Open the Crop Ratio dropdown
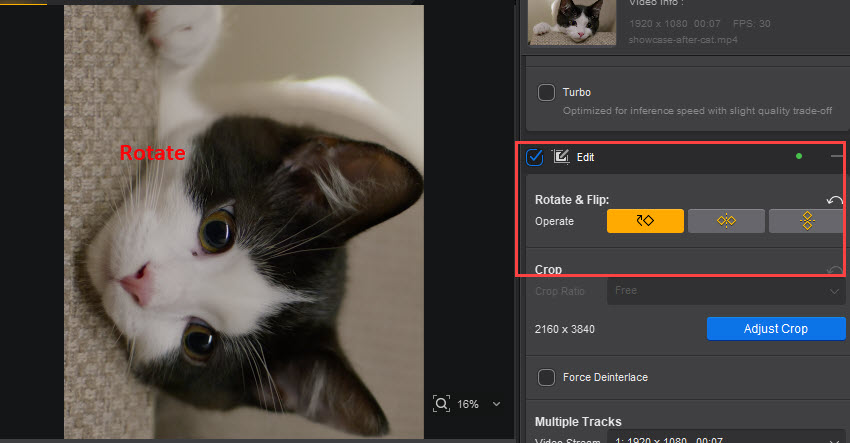The image size is (850, 443). [x=726, y=291]
